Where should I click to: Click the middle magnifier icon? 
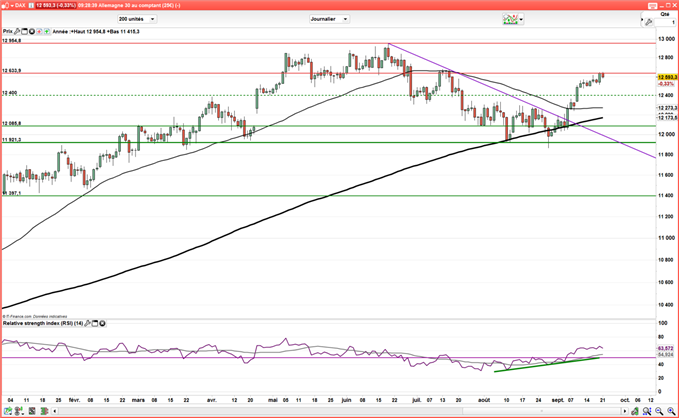point(659,411)
